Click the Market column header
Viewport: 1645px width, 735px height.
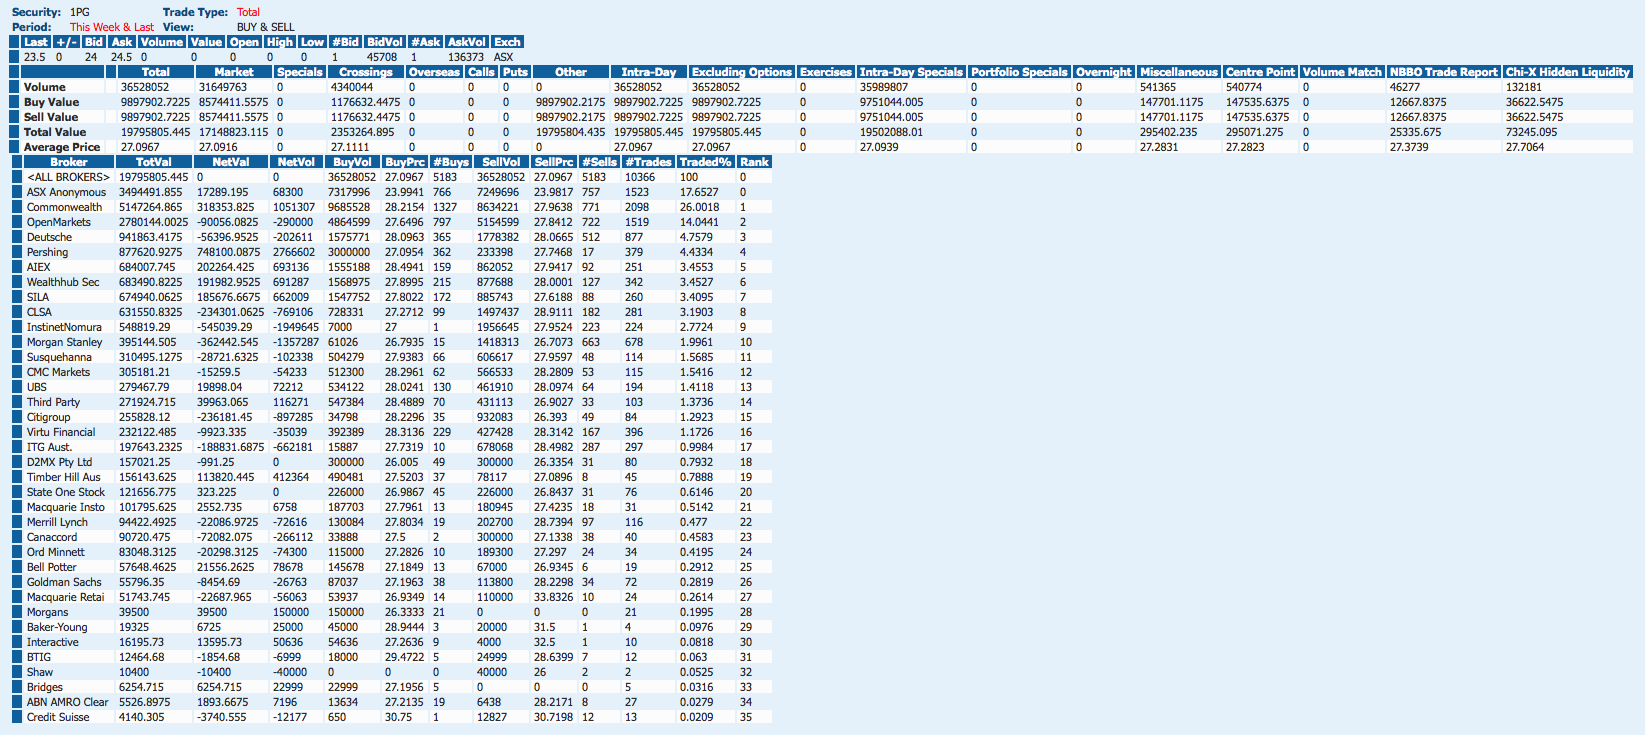pyautogui.click(x=233, y=72)
